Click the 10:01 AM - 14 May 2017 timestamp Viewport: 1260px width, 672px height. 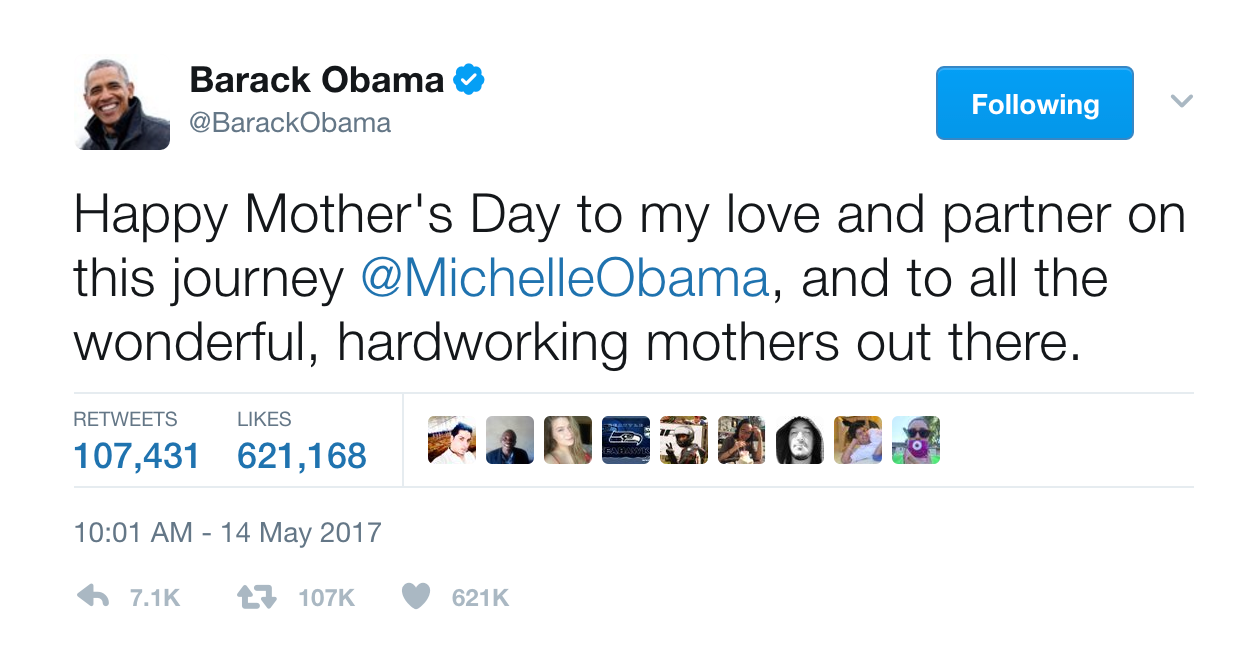pyautogui.click(x=228, y=531)
